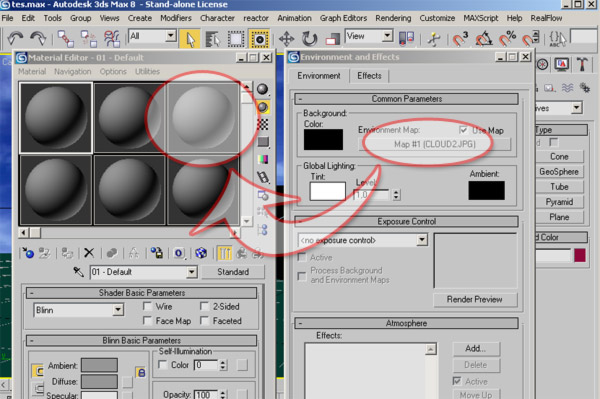Click Video Color Check in Material Editor
The height and width of the screenshot is (399, 600).
(263, 159)
